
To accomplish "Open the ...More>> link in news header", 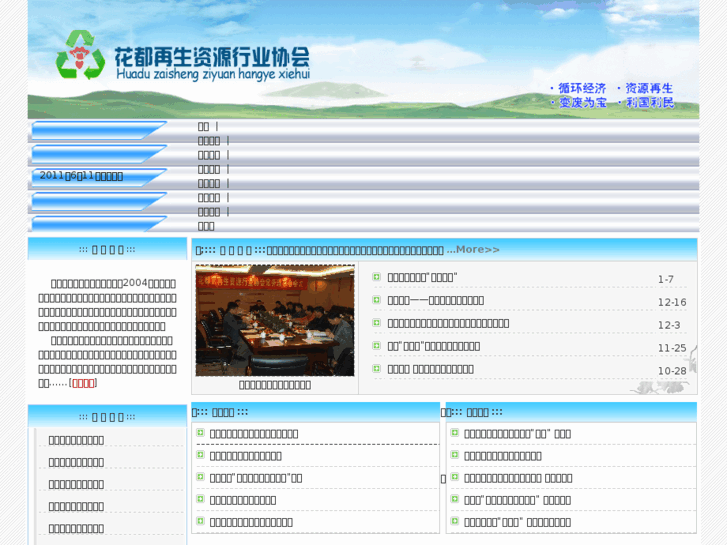I will (x=473, y=250).
